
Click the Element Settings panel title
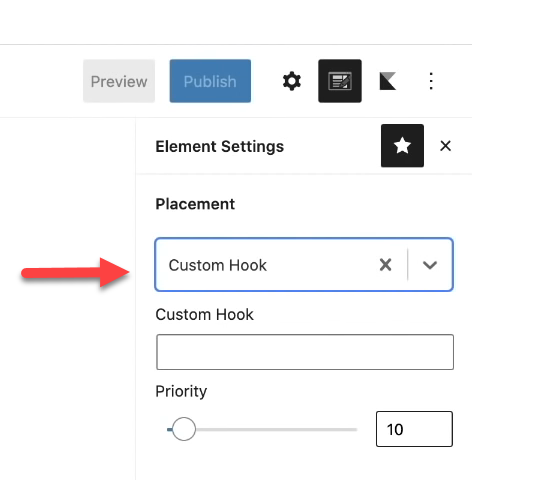220,146
